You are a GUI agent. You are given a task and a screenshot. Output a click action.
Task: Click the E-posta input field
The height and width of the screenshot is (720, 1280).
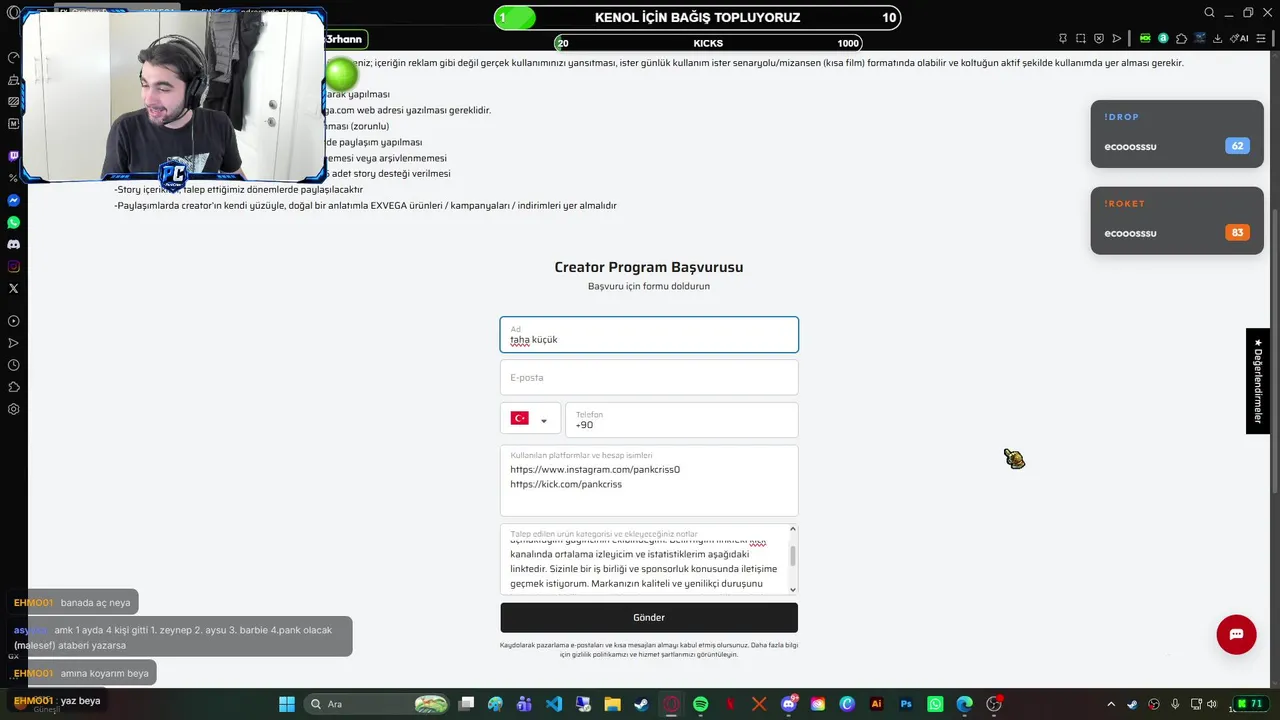(649, 378)
